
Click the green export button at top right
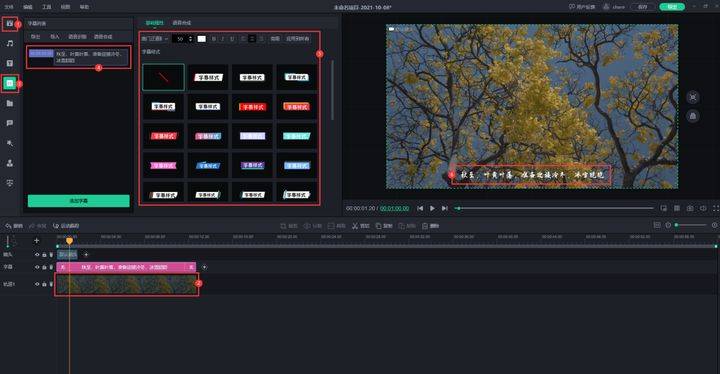pos(672,6)
